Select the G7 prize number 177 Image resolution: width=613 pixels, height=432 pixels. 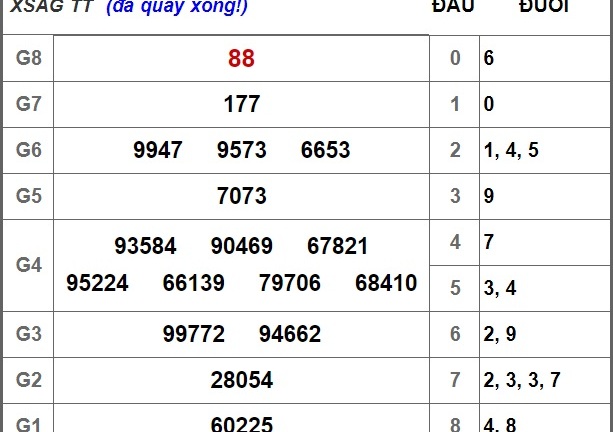[x=241, y=104]
